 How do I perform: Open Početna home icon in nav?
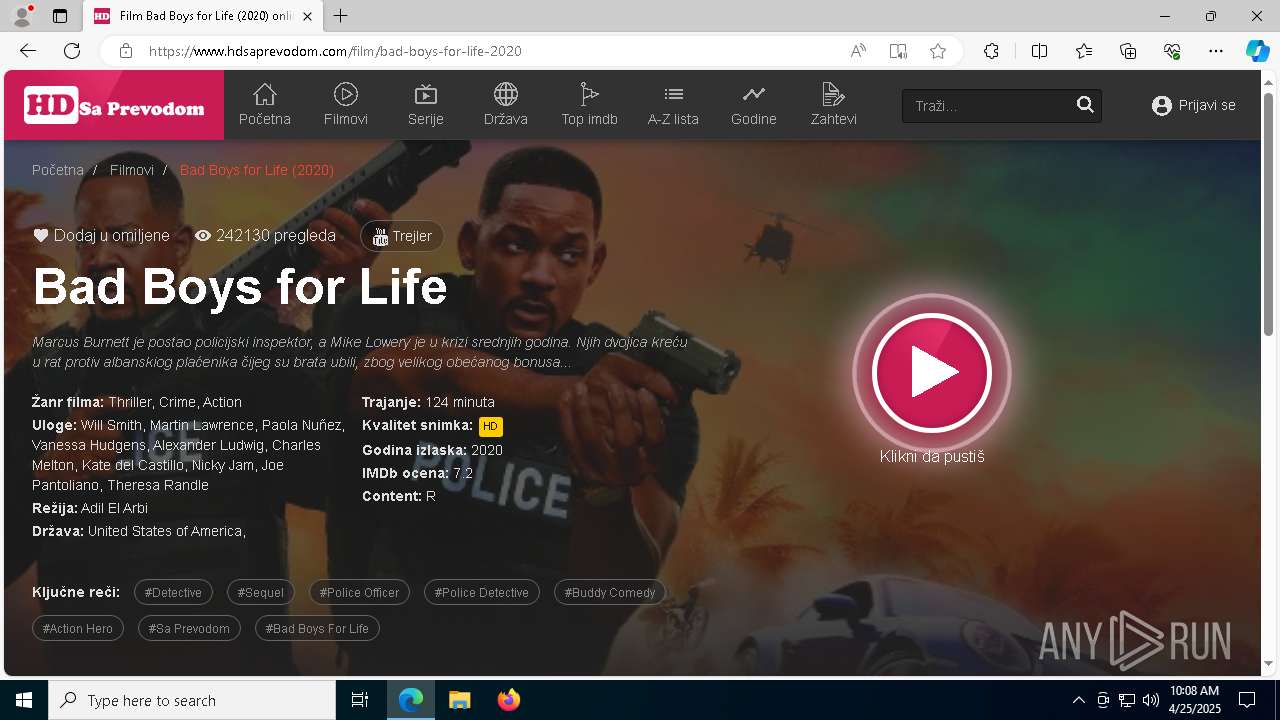coord(265,94)
